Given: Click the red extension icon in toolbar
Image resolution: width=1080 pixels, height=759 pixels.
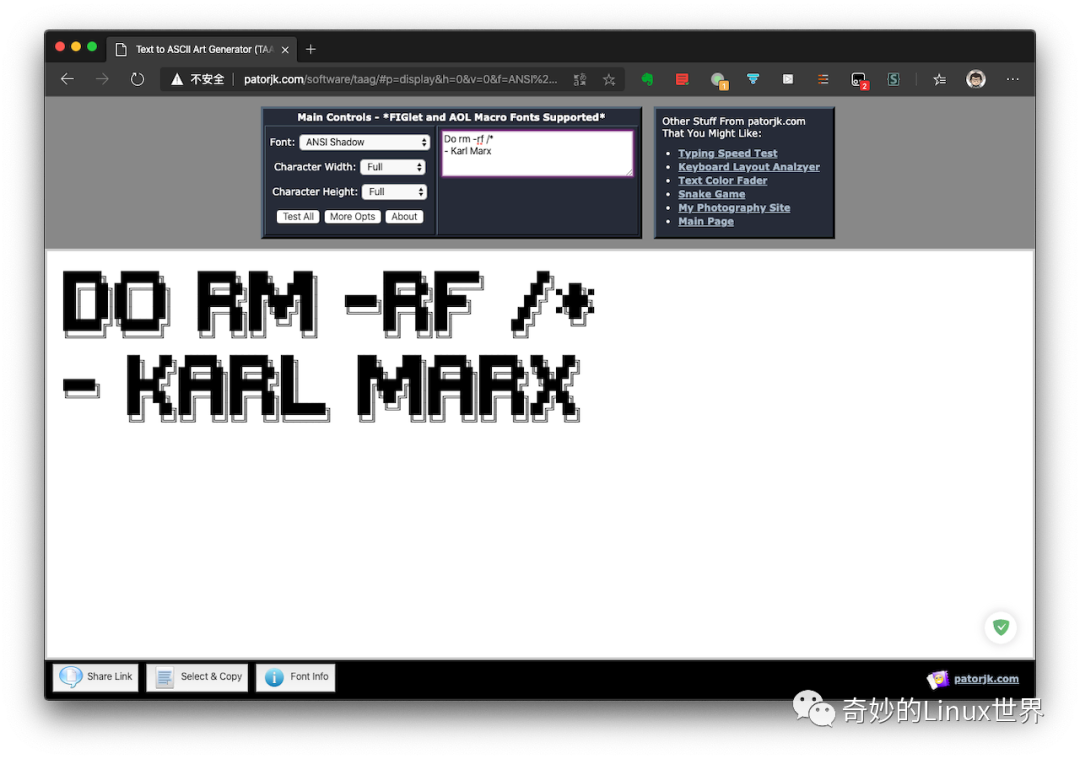Looking at the screenshot, I should (682, 79).
